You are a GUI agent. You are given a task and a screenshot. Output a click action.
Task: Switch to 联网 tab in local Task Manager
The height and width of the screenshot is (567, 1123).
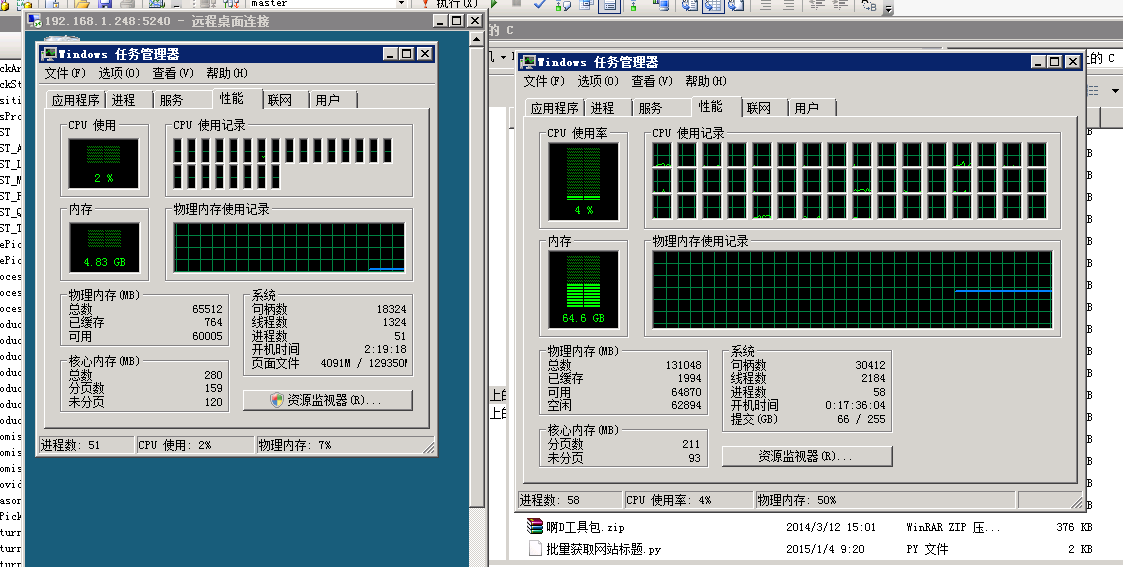763,108
